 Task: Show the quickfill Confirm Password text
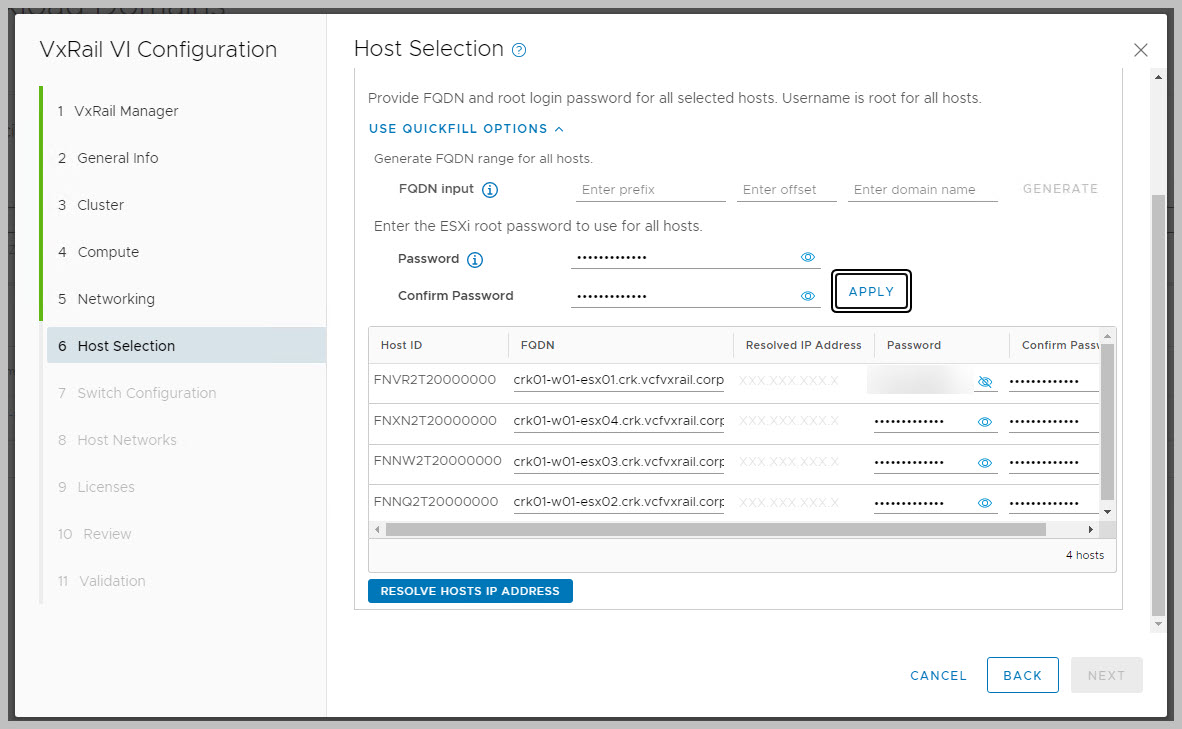tap(808, 296)
